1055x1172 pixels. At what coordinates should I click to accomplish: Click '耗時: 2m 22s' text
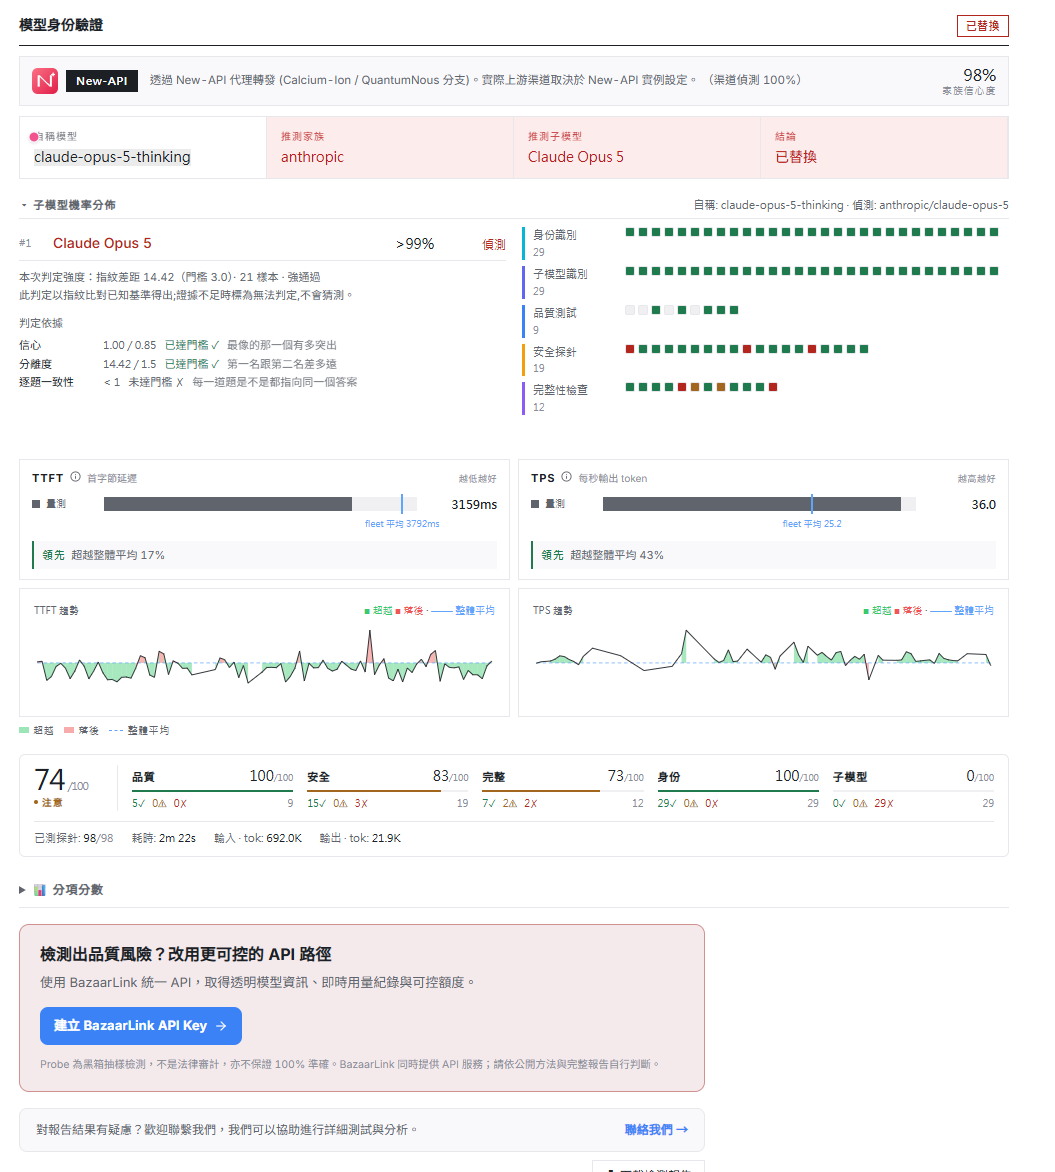[164, 839]
